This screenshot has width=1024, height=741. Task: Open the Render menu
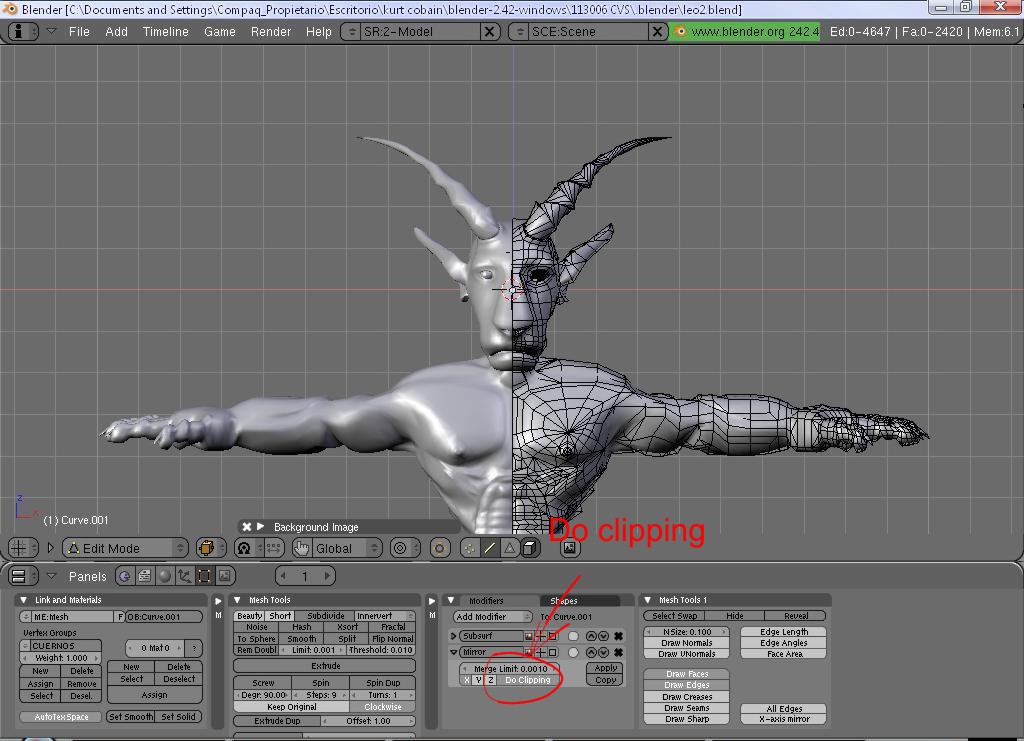click(271, 31)
